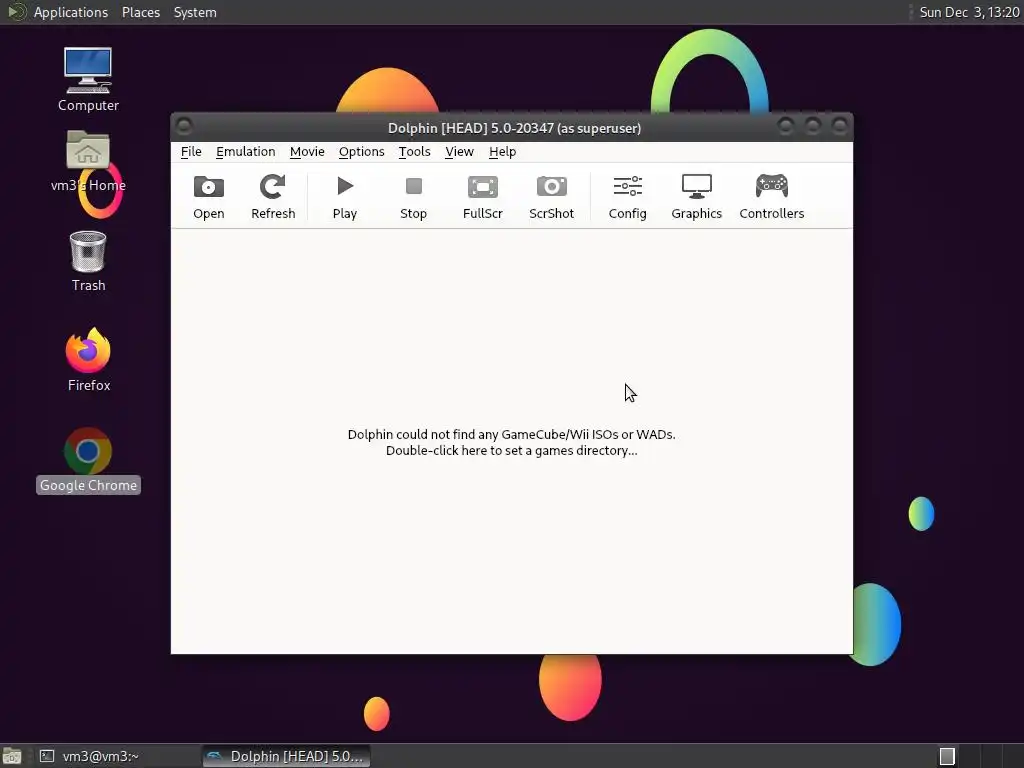The height and width of the screenshot is (768, 1024).
Task: Open the Controllers settings
Action: (x=772, y=197)
